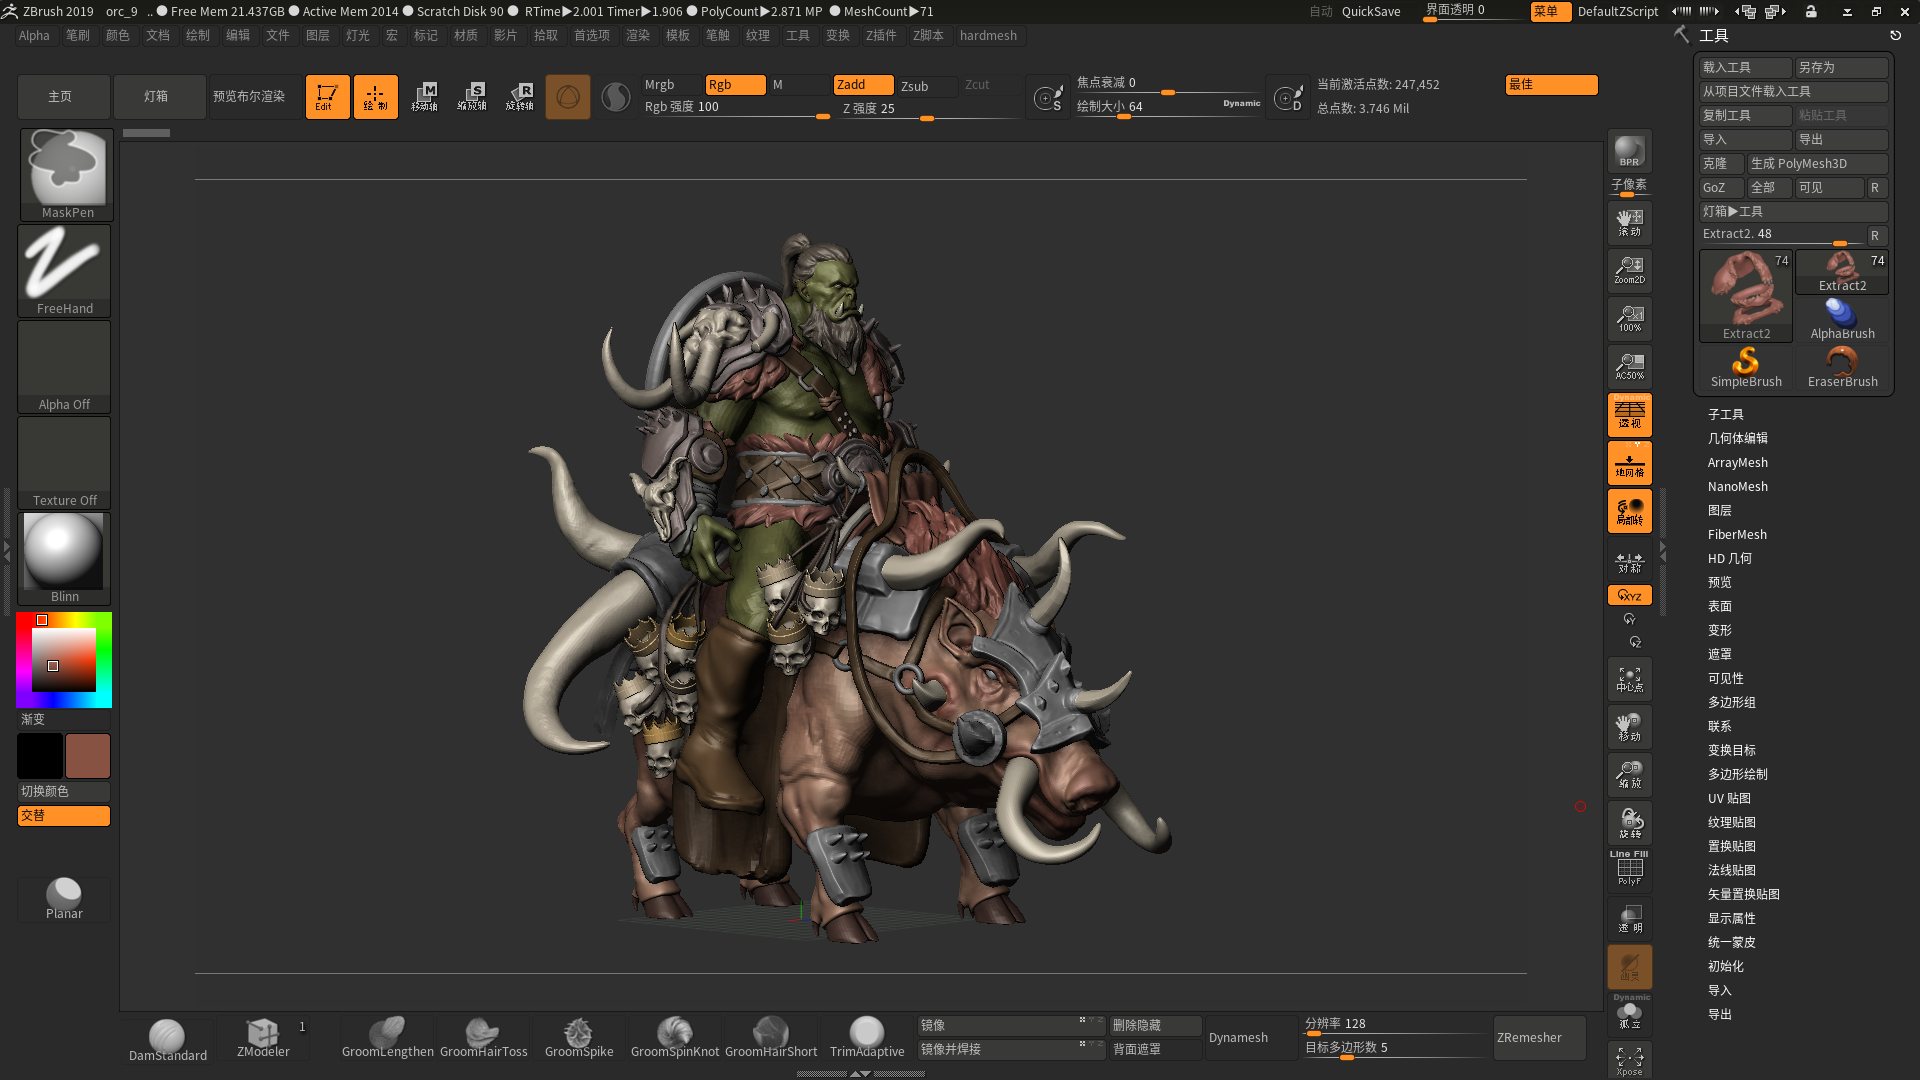Screen dimensions: 1920x1080
Task: Expand the 子工具 subtool section
Action: pyautogui.click(x=1725, y=414)
